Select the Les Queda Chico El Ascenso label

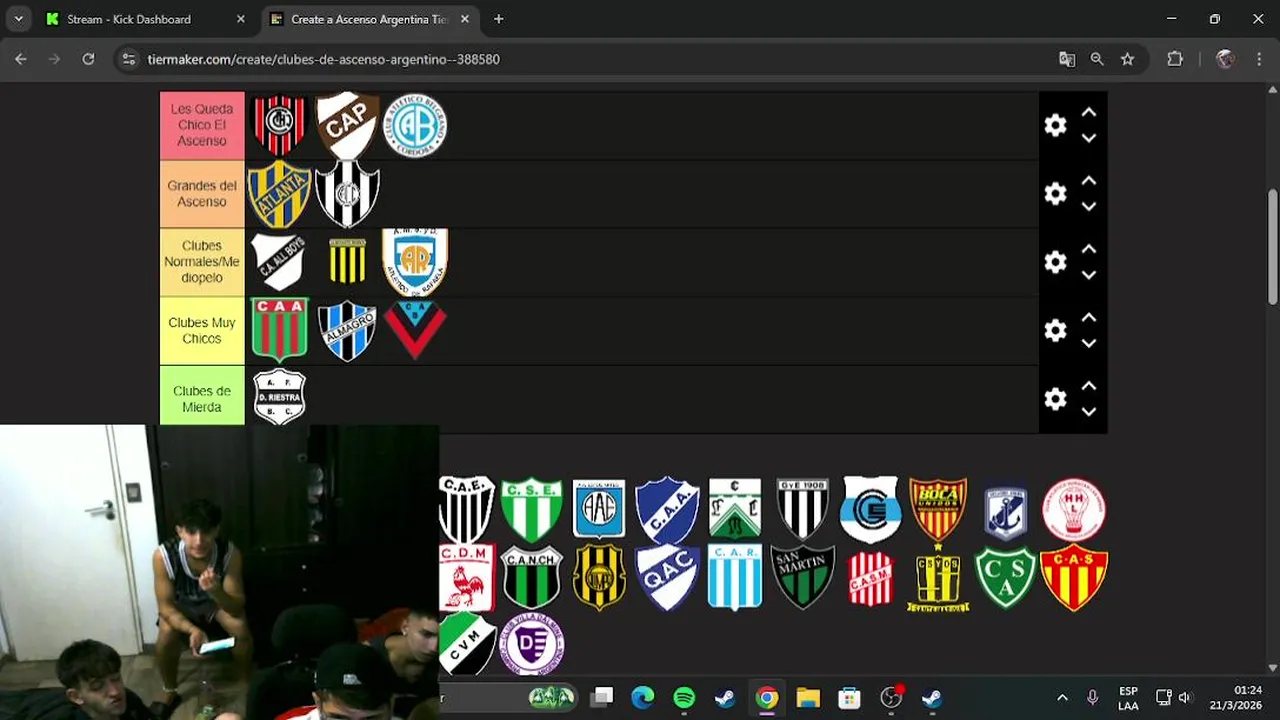202,125
